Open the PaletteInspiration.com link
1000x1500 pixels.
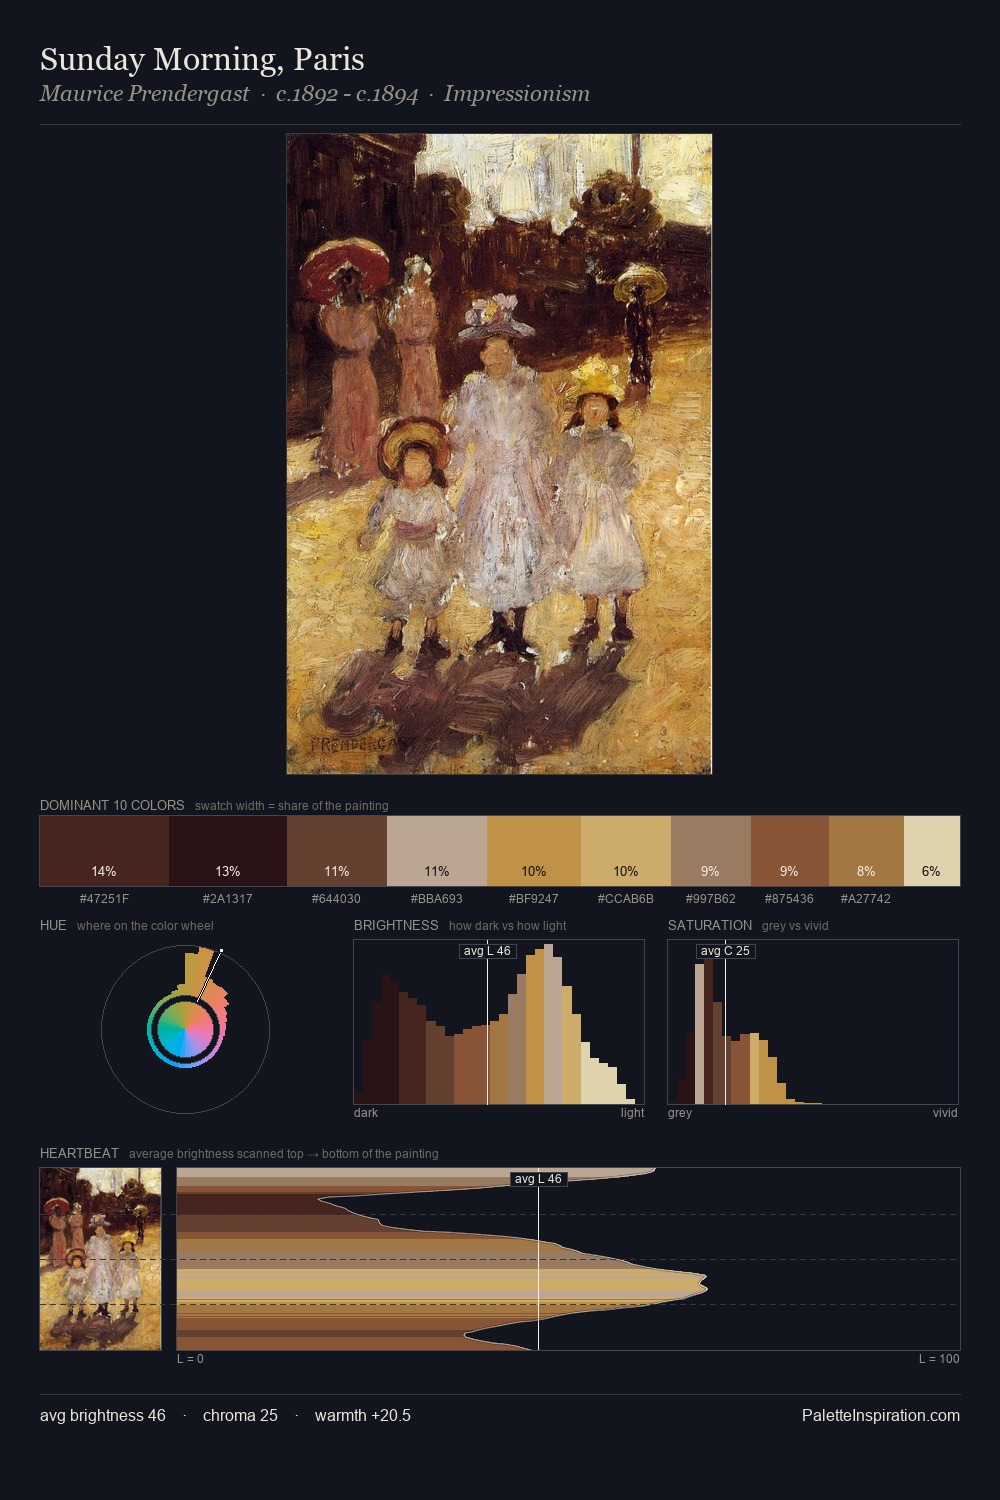click(x=881, y=1416)
